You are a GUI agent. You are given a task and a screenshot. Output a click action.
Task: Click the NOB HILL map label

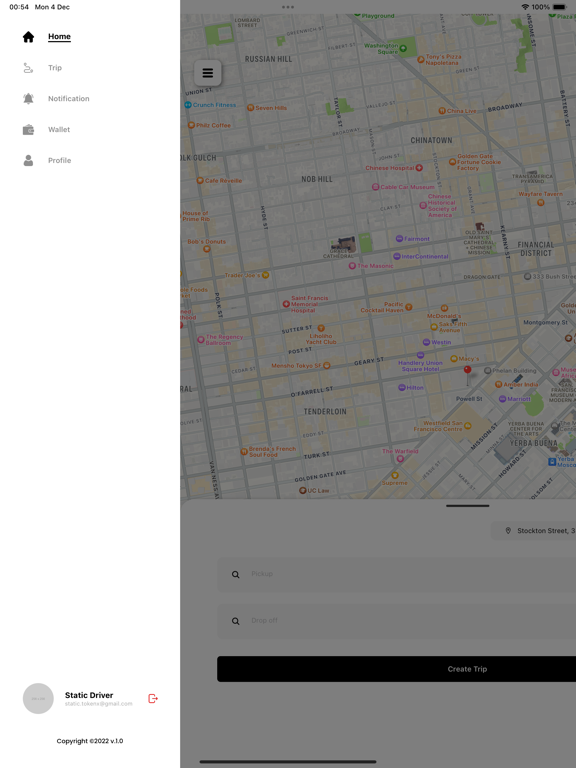317,179
